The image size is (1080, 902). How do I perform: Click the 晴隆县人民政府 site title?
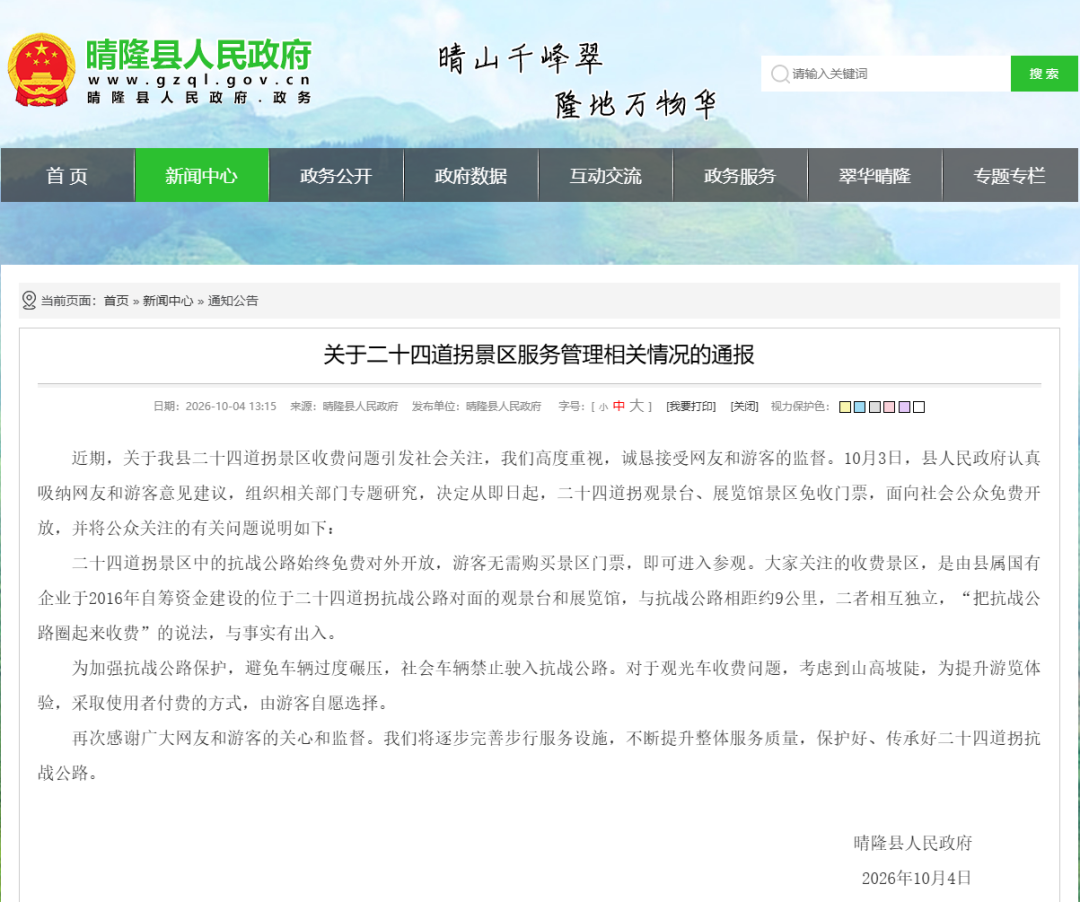coord(198,54)
